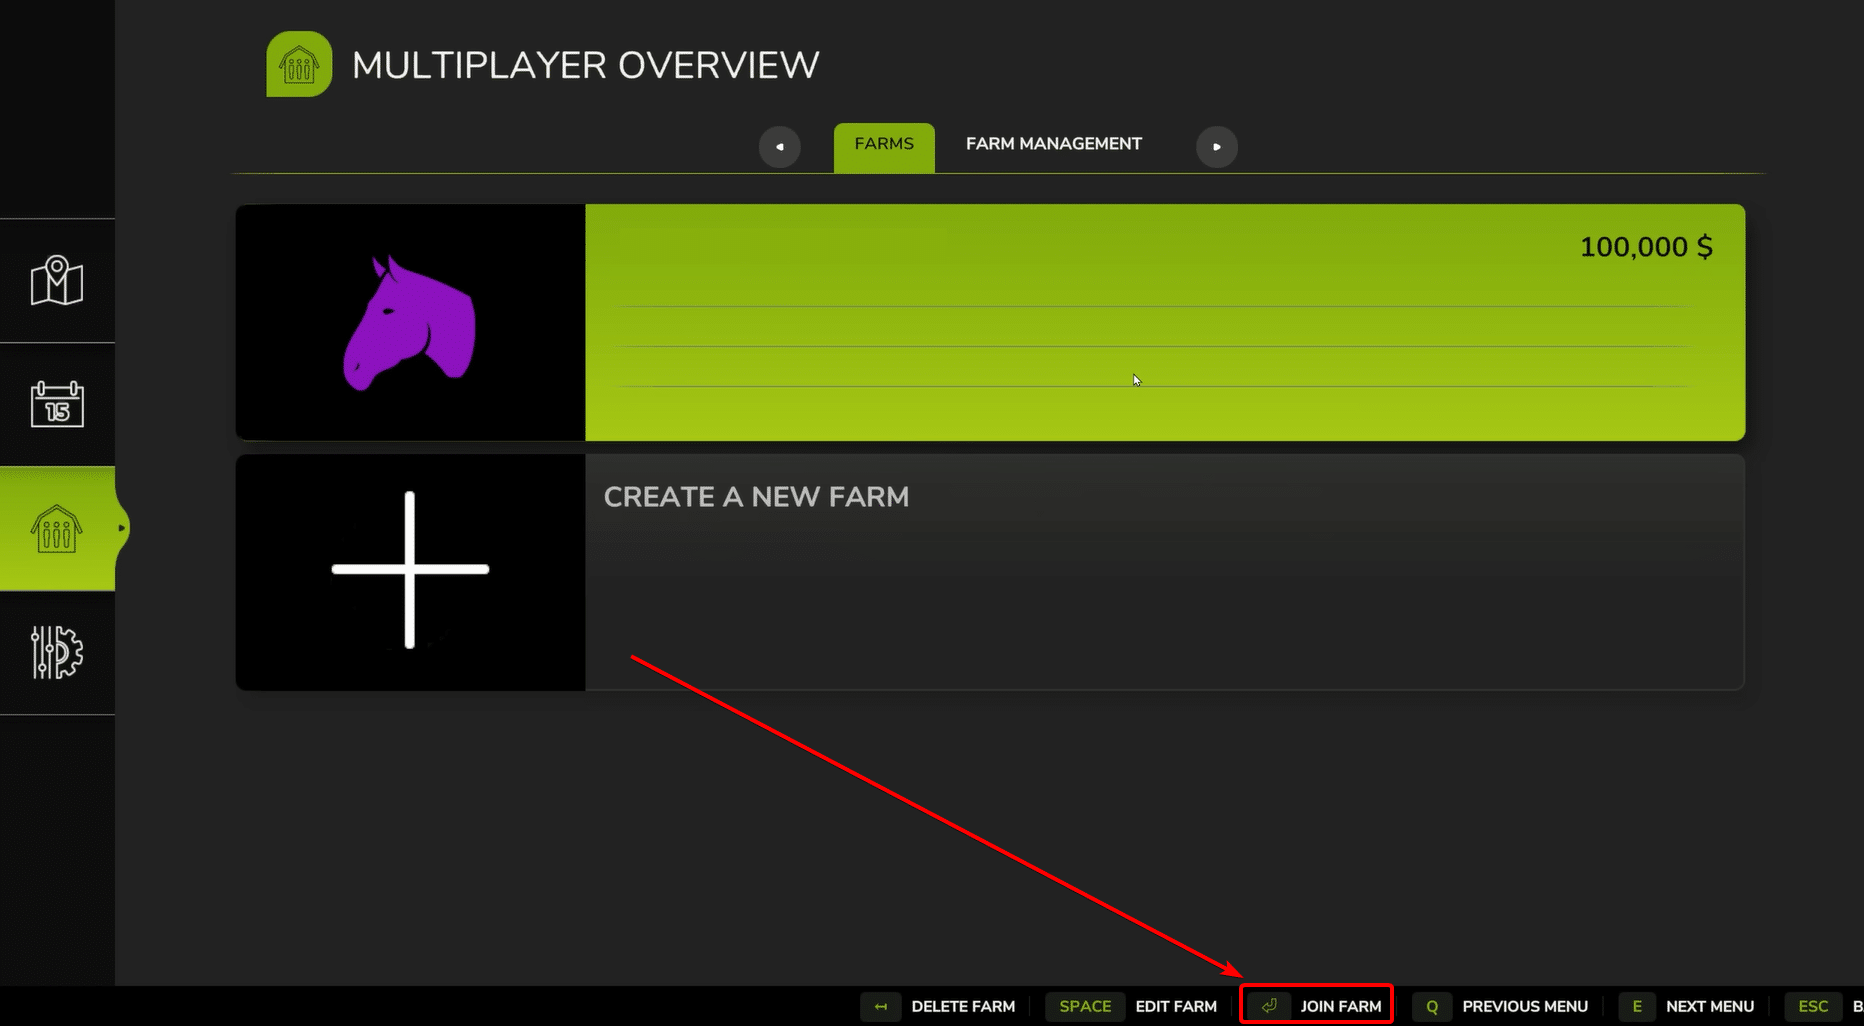Viewport: 1864px width, 1026px height.
Task: Click the SPACE key hint
Action: pos(1085,1006)
